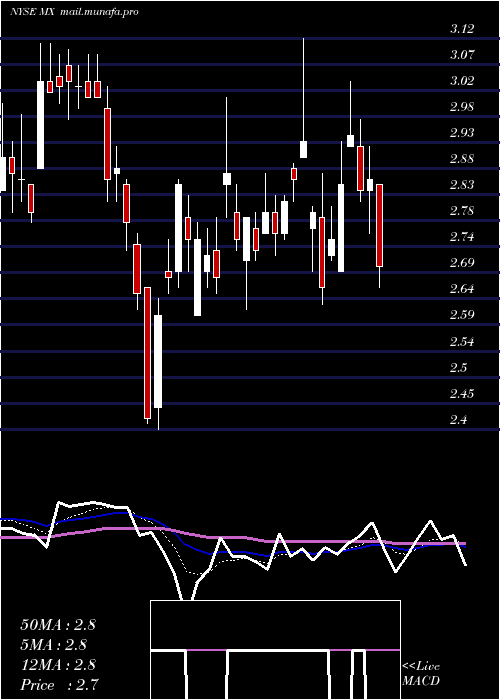Click the 50MA : 2.8 indicator text
Viewport: 500px width, 700px height.
point(58,625)
